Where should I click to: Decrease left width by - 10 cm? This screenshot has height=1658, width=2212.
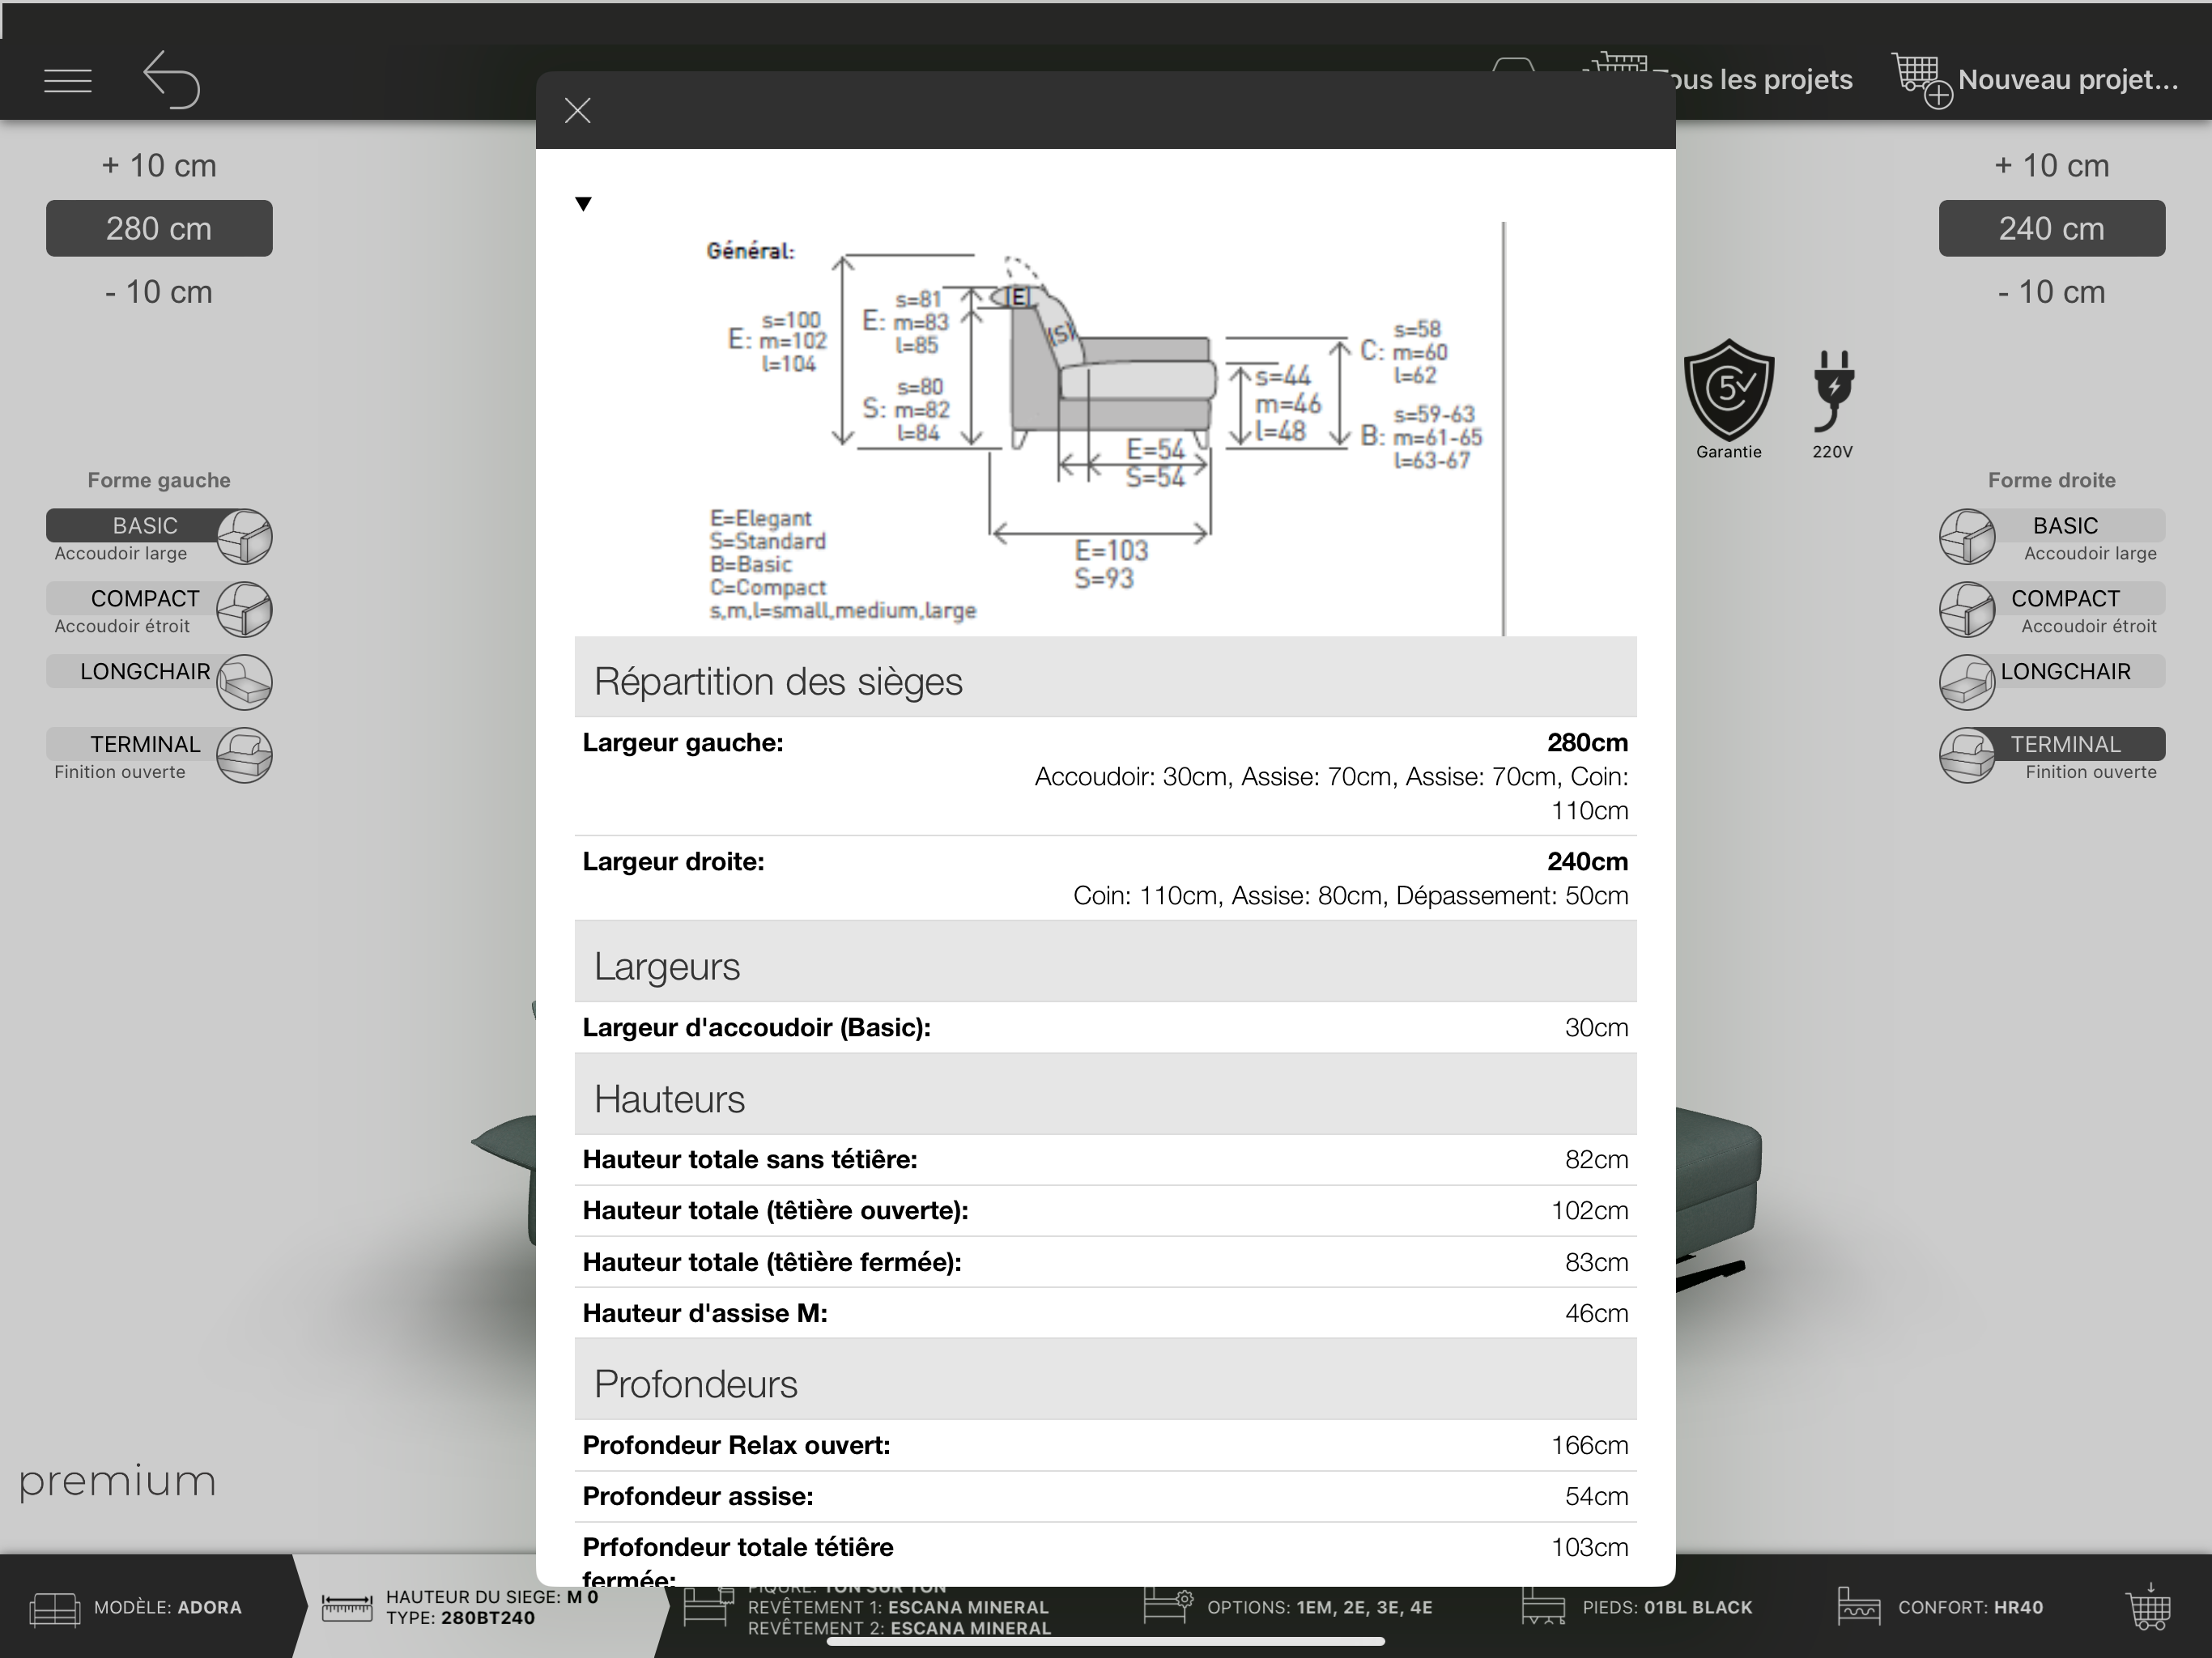[159, 292]
